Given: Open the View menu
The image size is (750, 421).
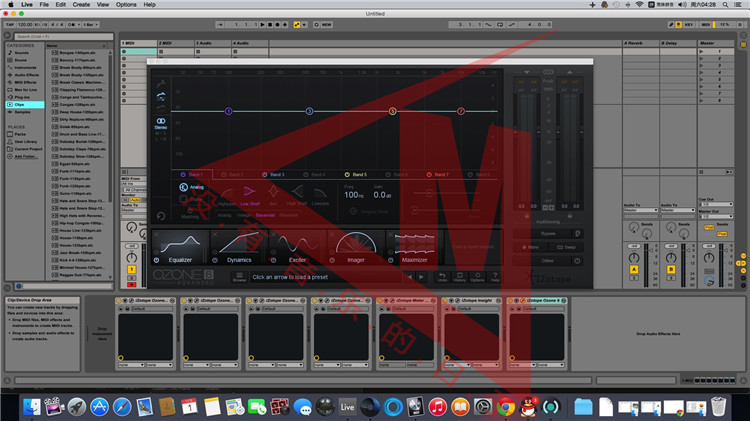Looking at the screenshot, I should tap(103, 4).
